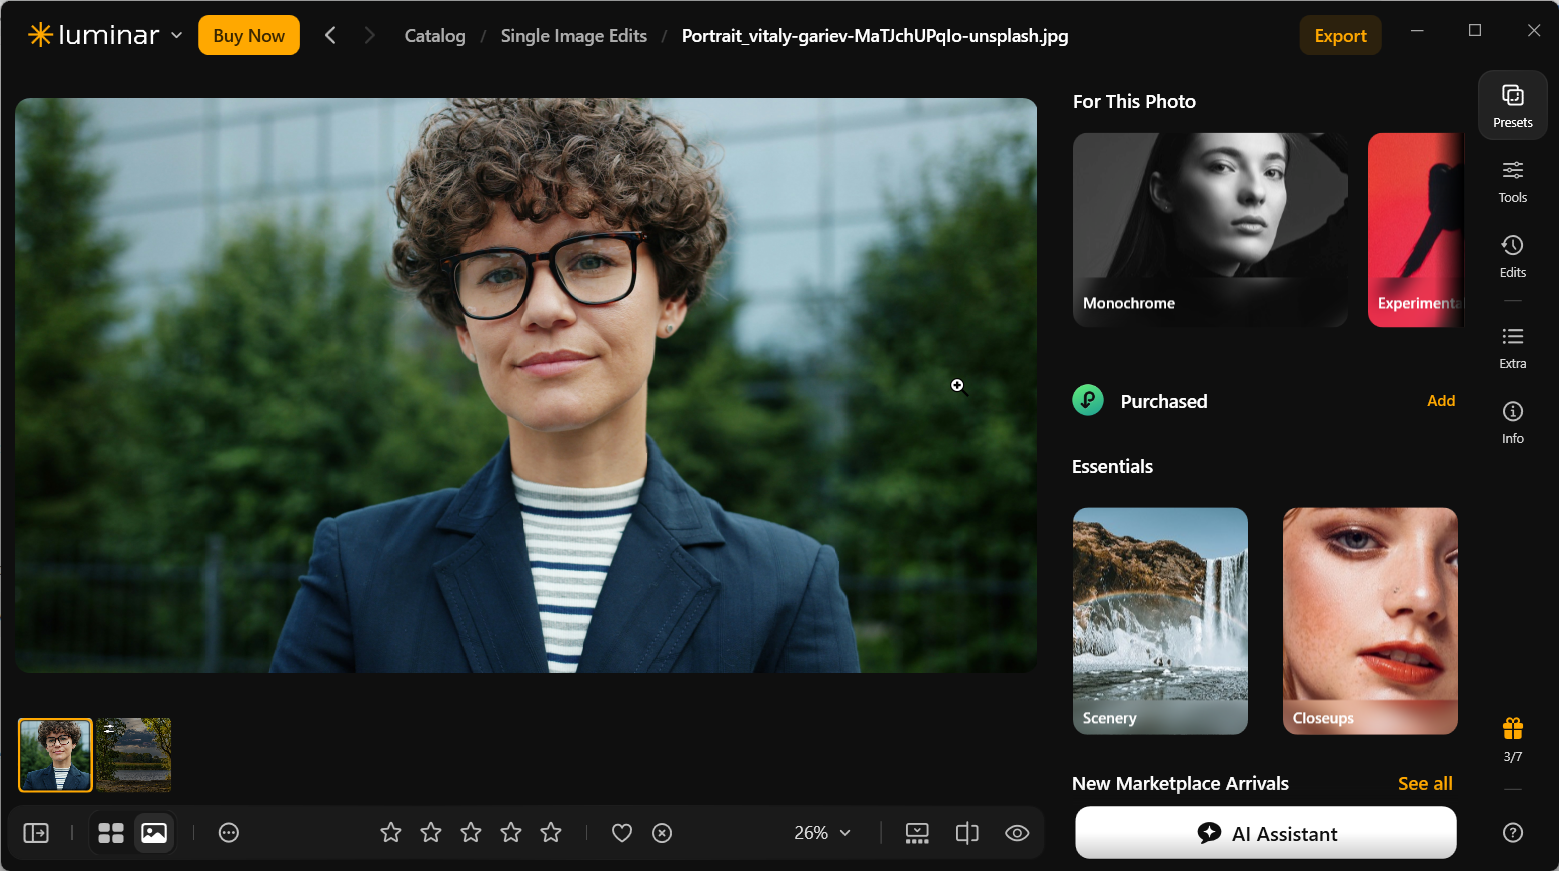Select the portrait thumbnail in filmstrip
1559x871 pixels.
tap(56, 755)
